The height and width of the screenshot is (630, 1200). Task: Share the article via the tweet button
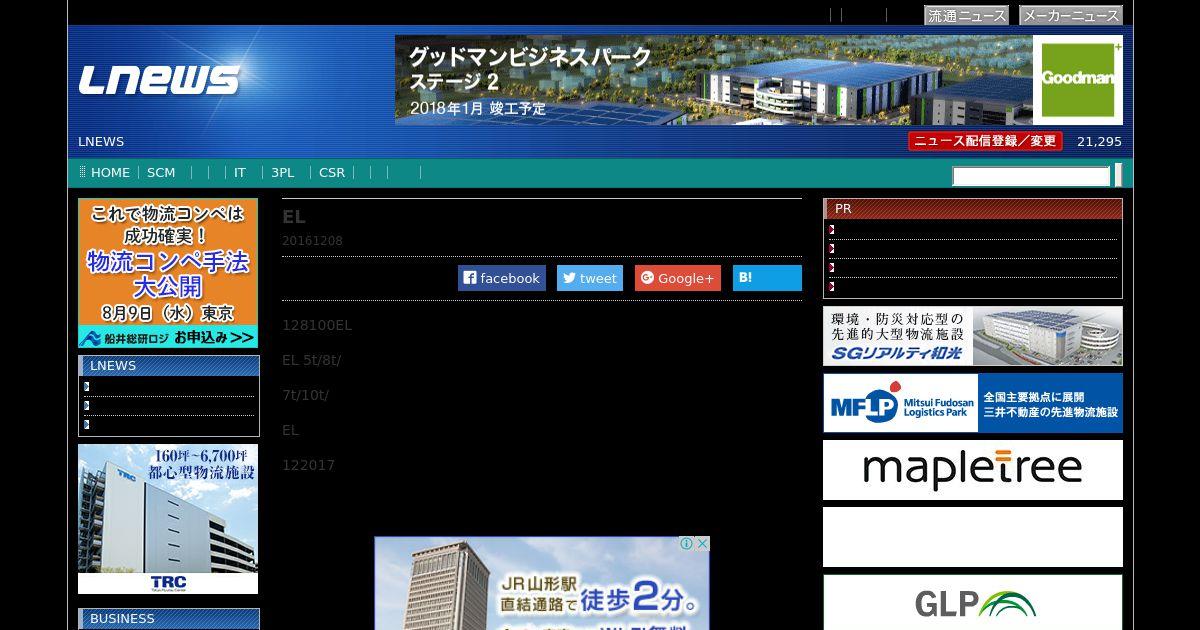coord(590,278)
